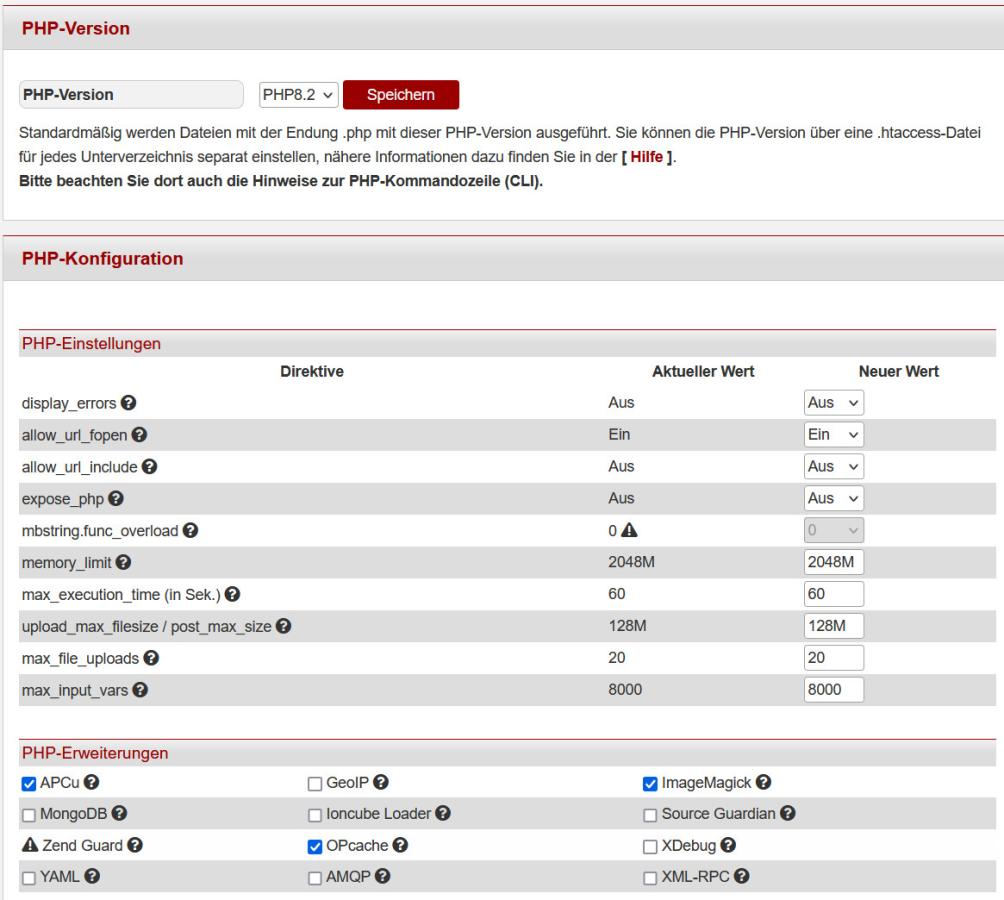Expand allow_url_fopen new value dropdown
Viewport: 1004px width, 900px height.
coord(833,435)
